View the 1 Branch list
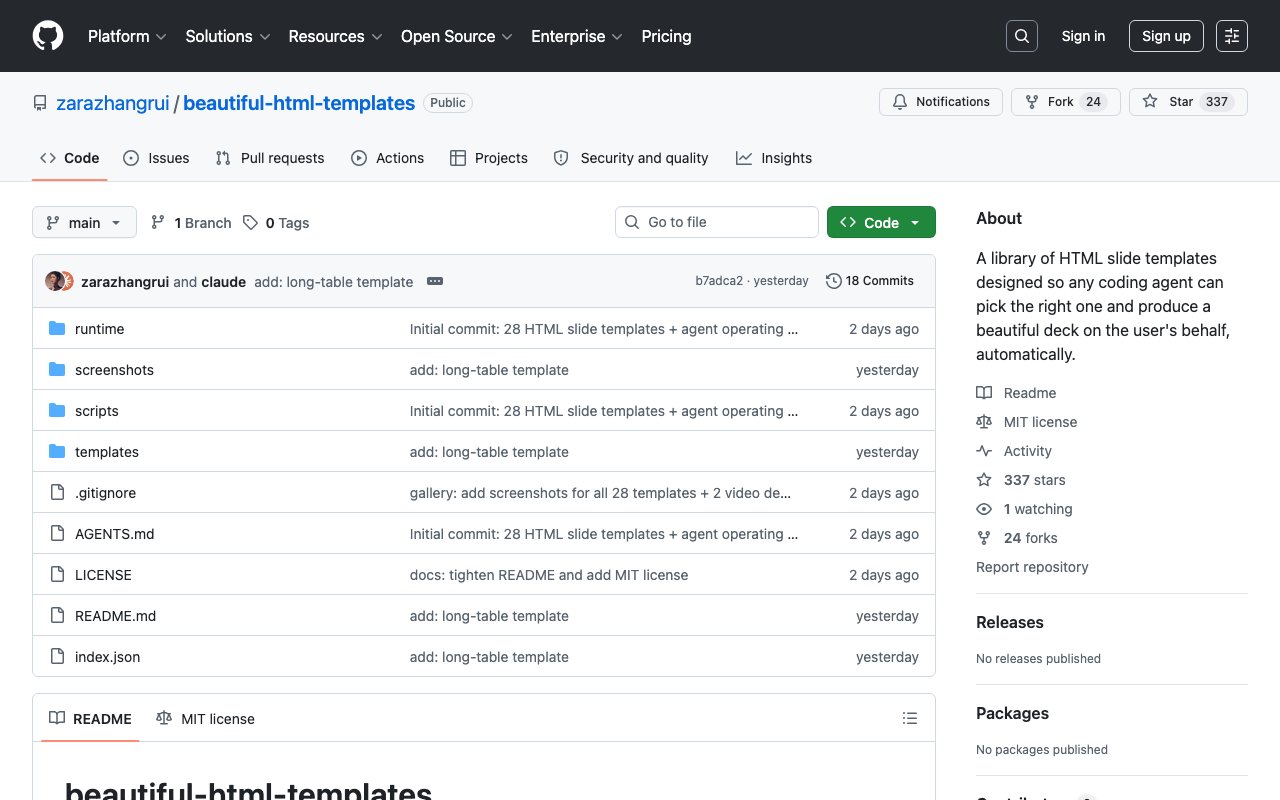1280x800 pixels. 191,223
